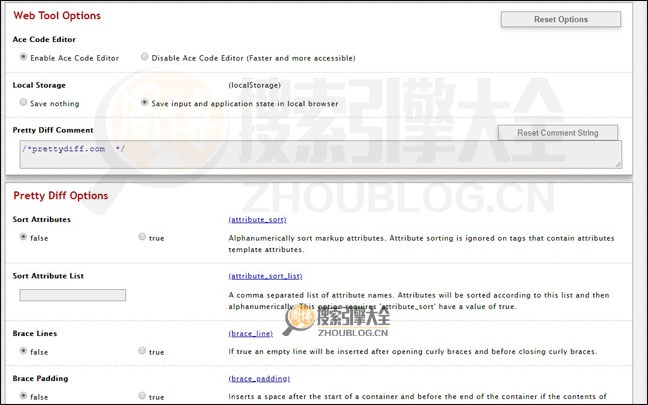Click the comment textarea resize handle
Image resolution: width=648 pixels, height=405 pixels.
(x=618, y=164)
